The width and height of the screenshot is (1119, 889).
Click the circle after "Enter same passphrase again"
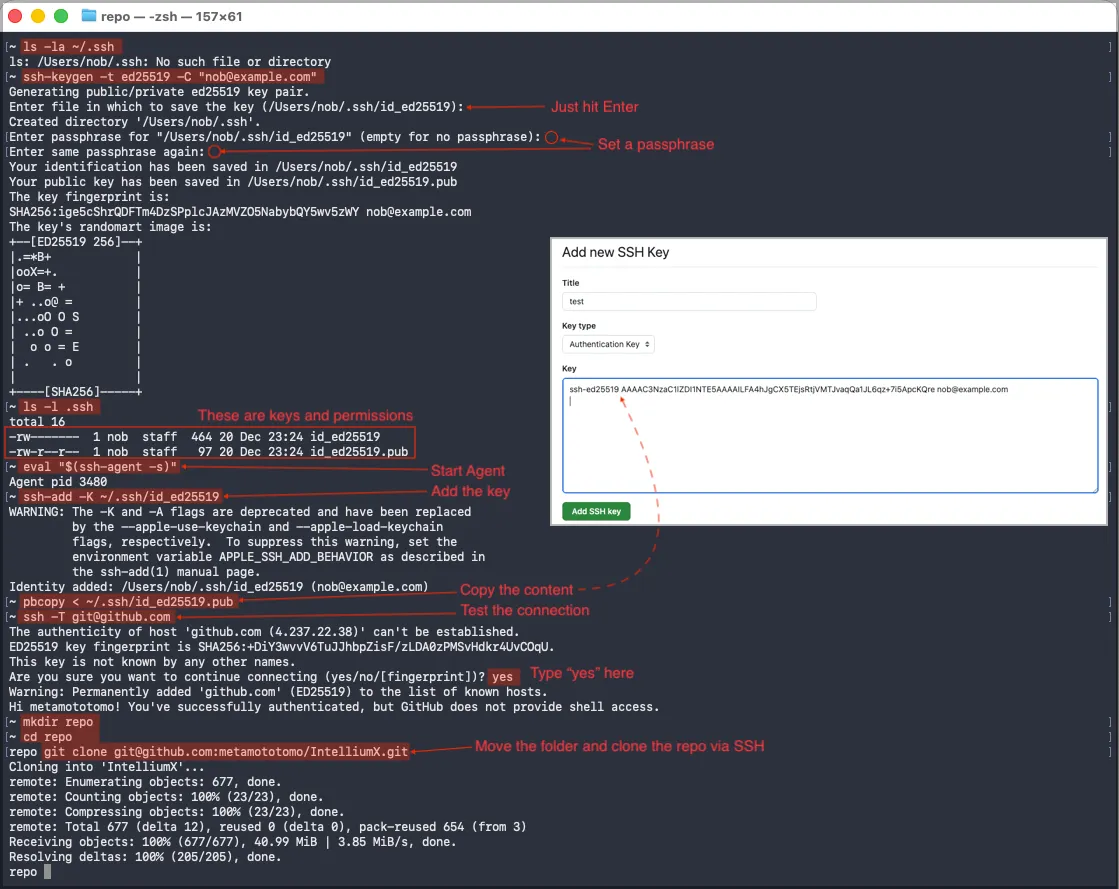214,152
